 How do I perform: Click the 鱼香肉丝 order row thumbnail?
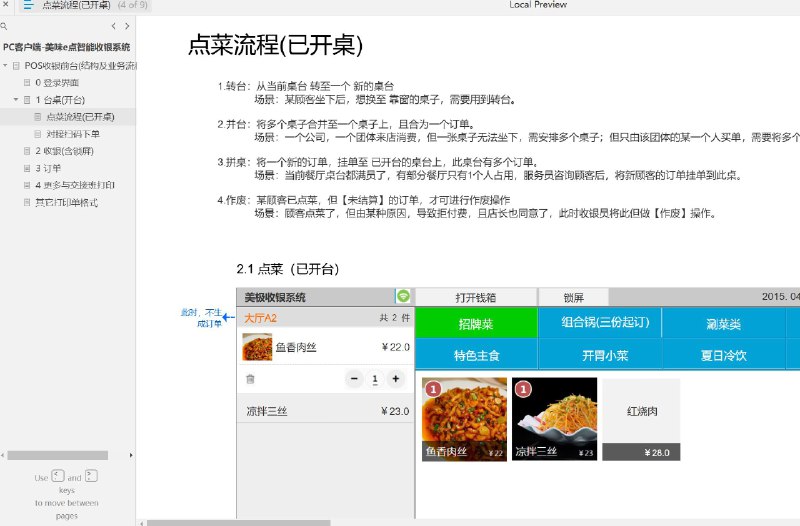pyautogui.click(x=257, y=347)
